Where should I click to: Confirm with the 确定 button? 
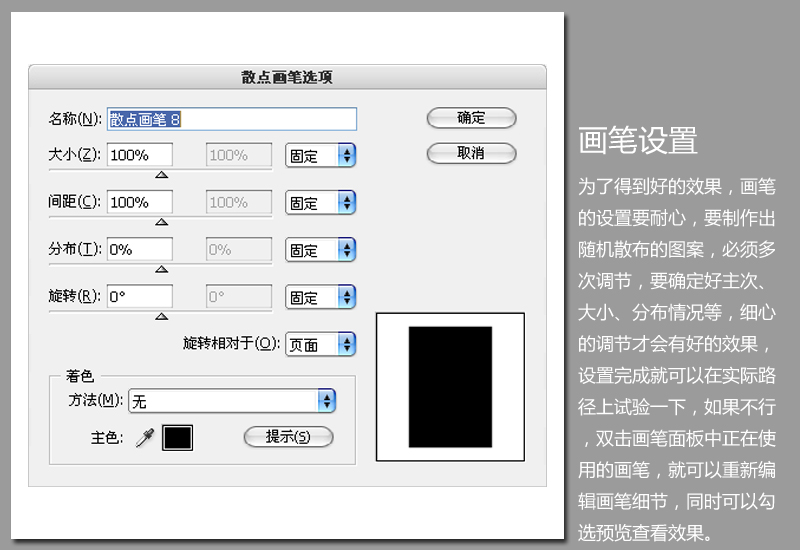[471, 118]
